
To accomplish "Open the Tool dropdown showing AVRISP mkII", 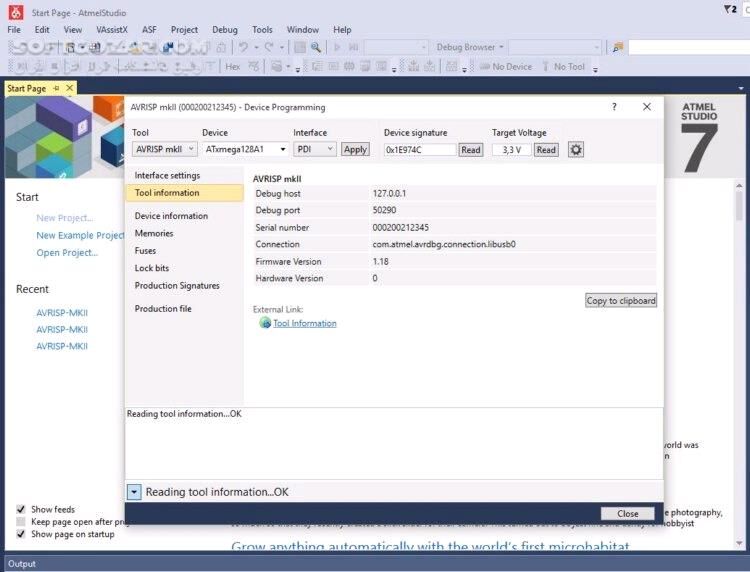I will (x=165, y=149).
